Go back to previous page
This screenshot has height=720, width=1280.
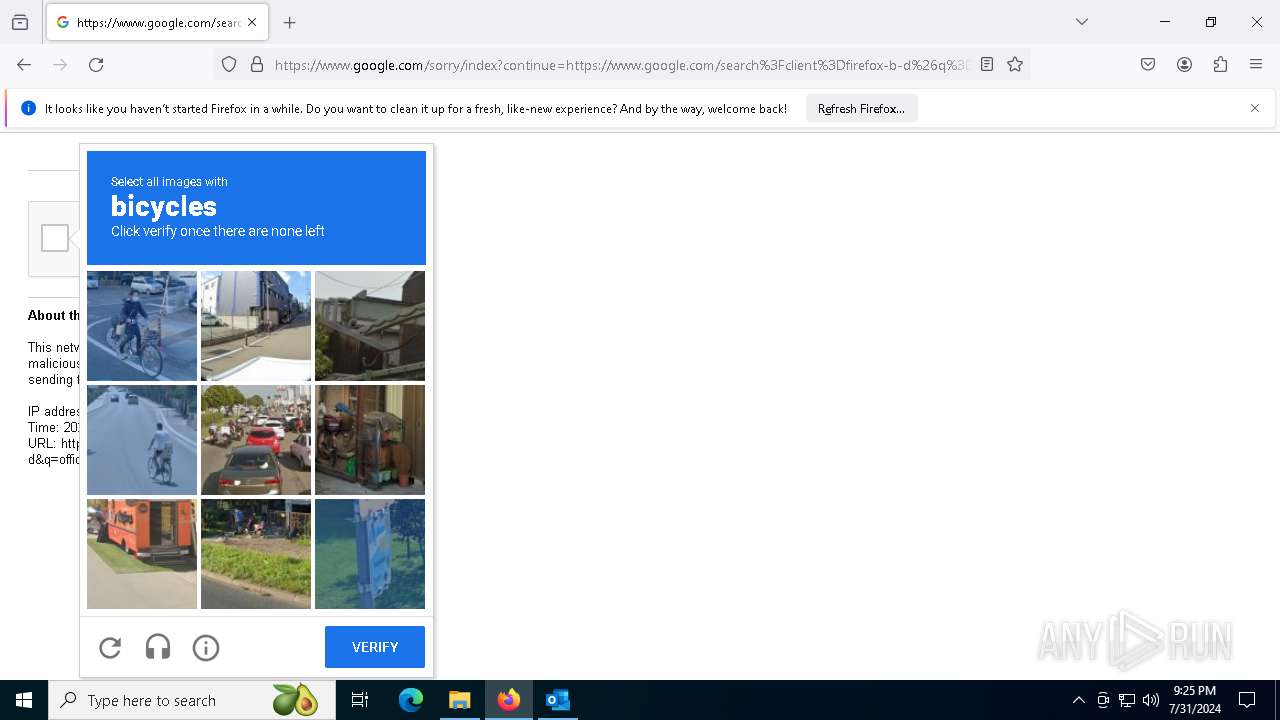click(x=24, y=65)
